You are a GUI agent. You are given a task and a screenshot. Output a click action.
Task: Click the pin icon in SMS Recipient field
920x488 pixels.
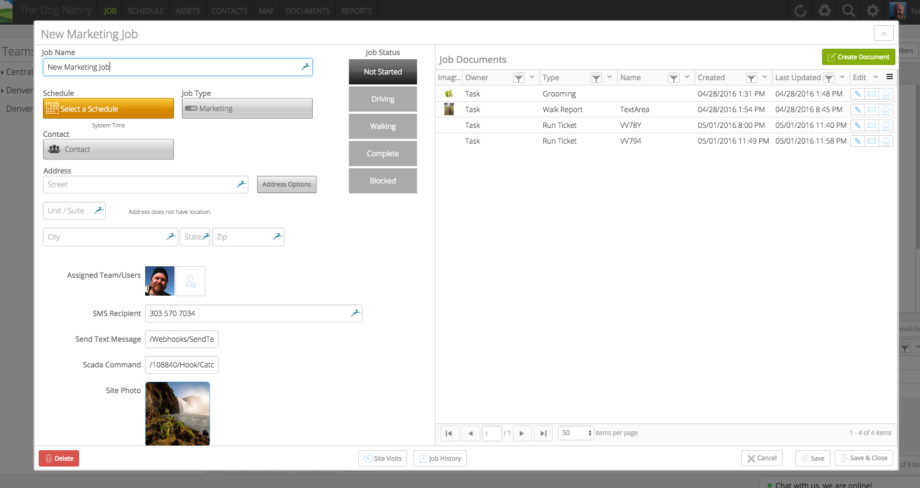(x=355, y=313)
